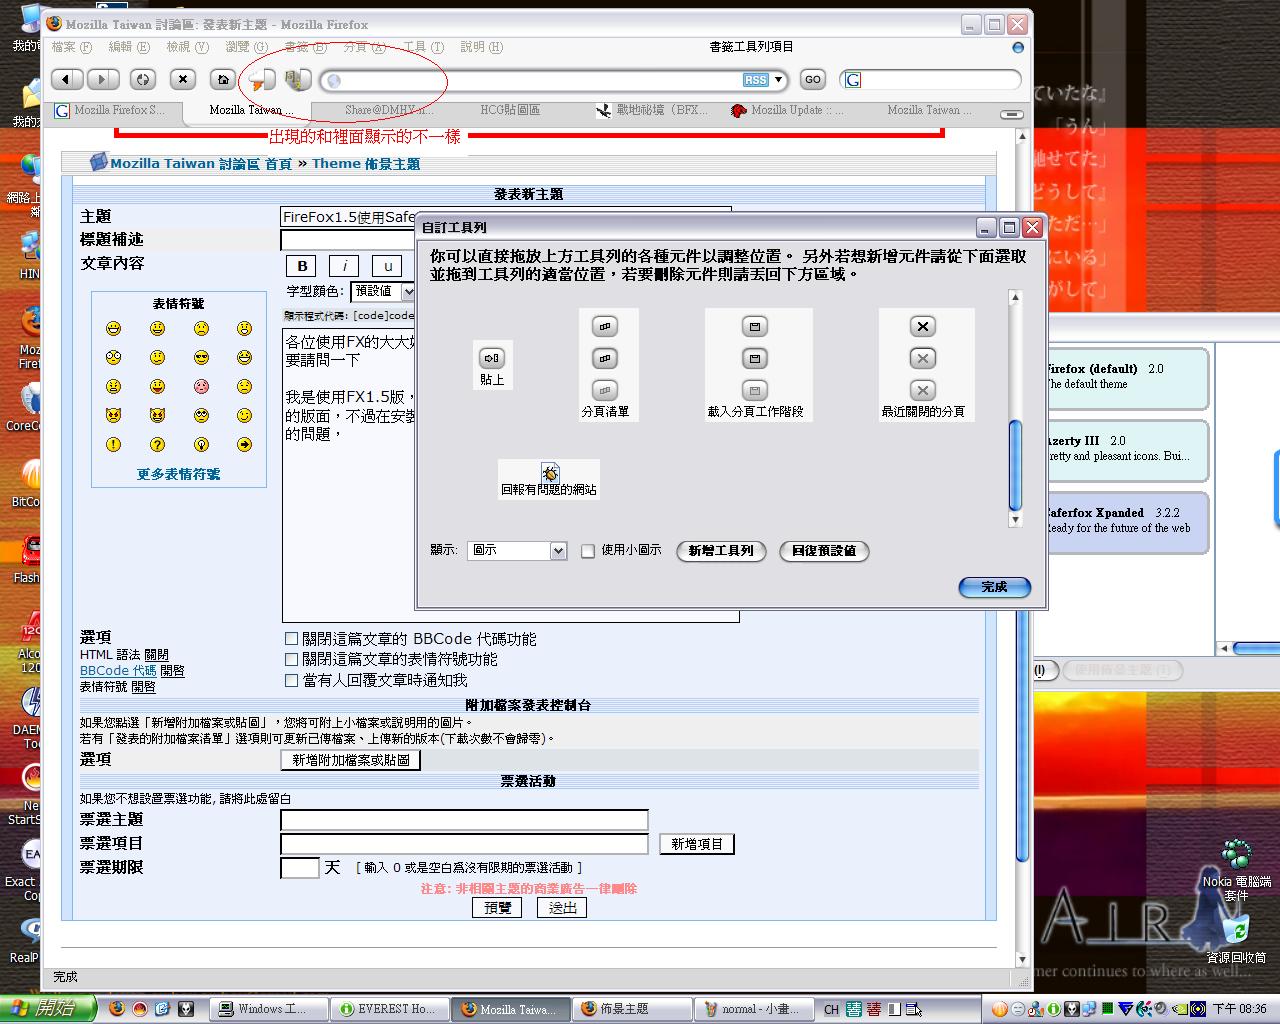Click the Stop (X) toolbar button

pos(182,79)
